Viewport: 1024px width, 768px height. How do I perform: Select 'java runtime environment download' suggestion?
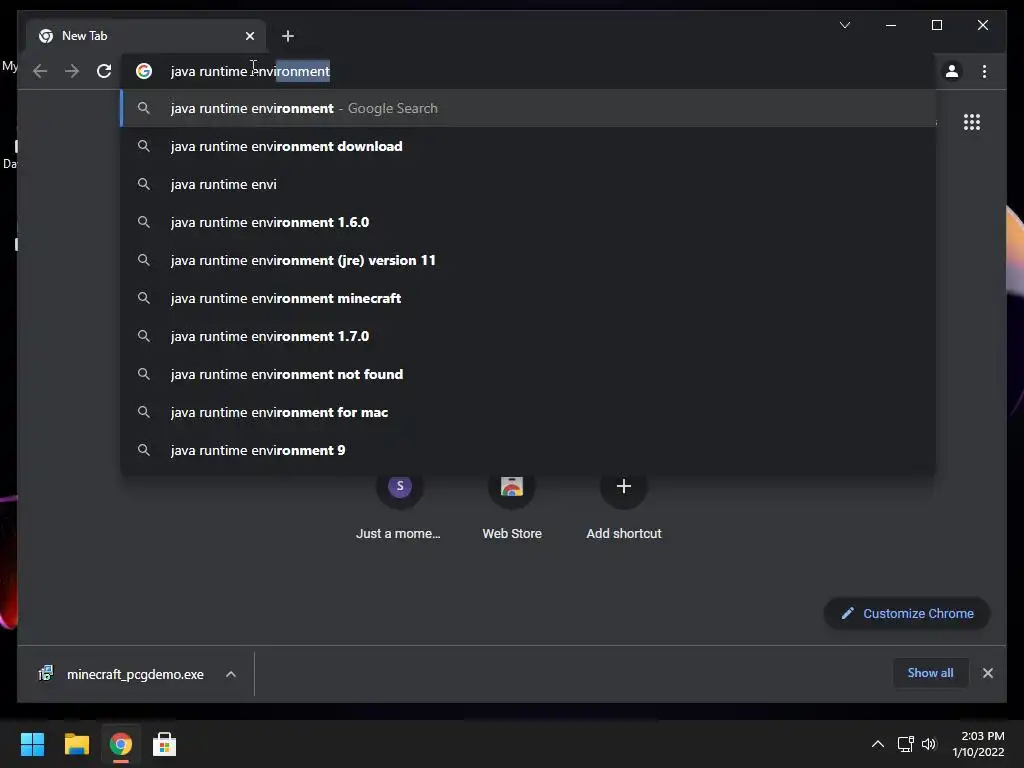[x=528, y=146]
